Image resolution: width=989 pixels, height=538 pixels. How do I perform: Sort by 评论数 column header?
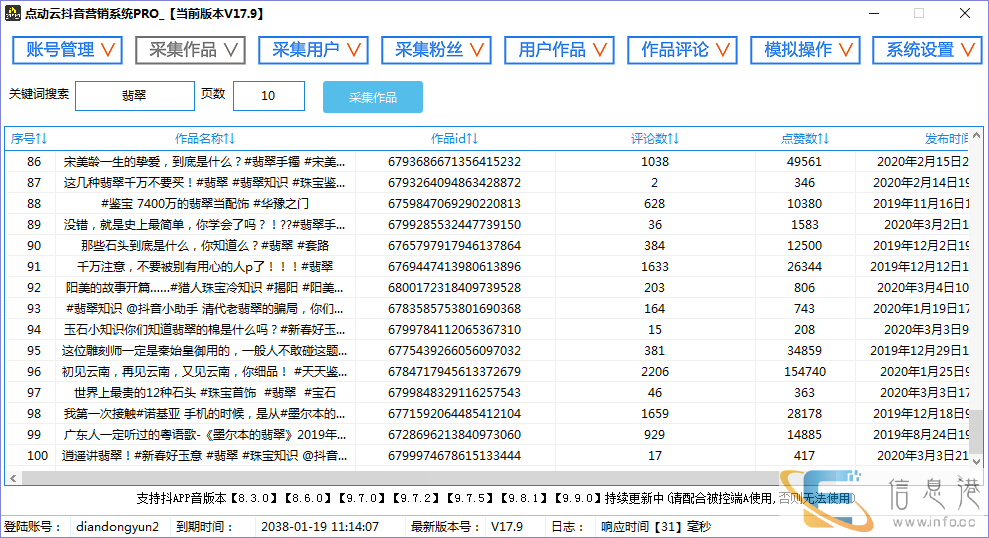tap(655, 139)
